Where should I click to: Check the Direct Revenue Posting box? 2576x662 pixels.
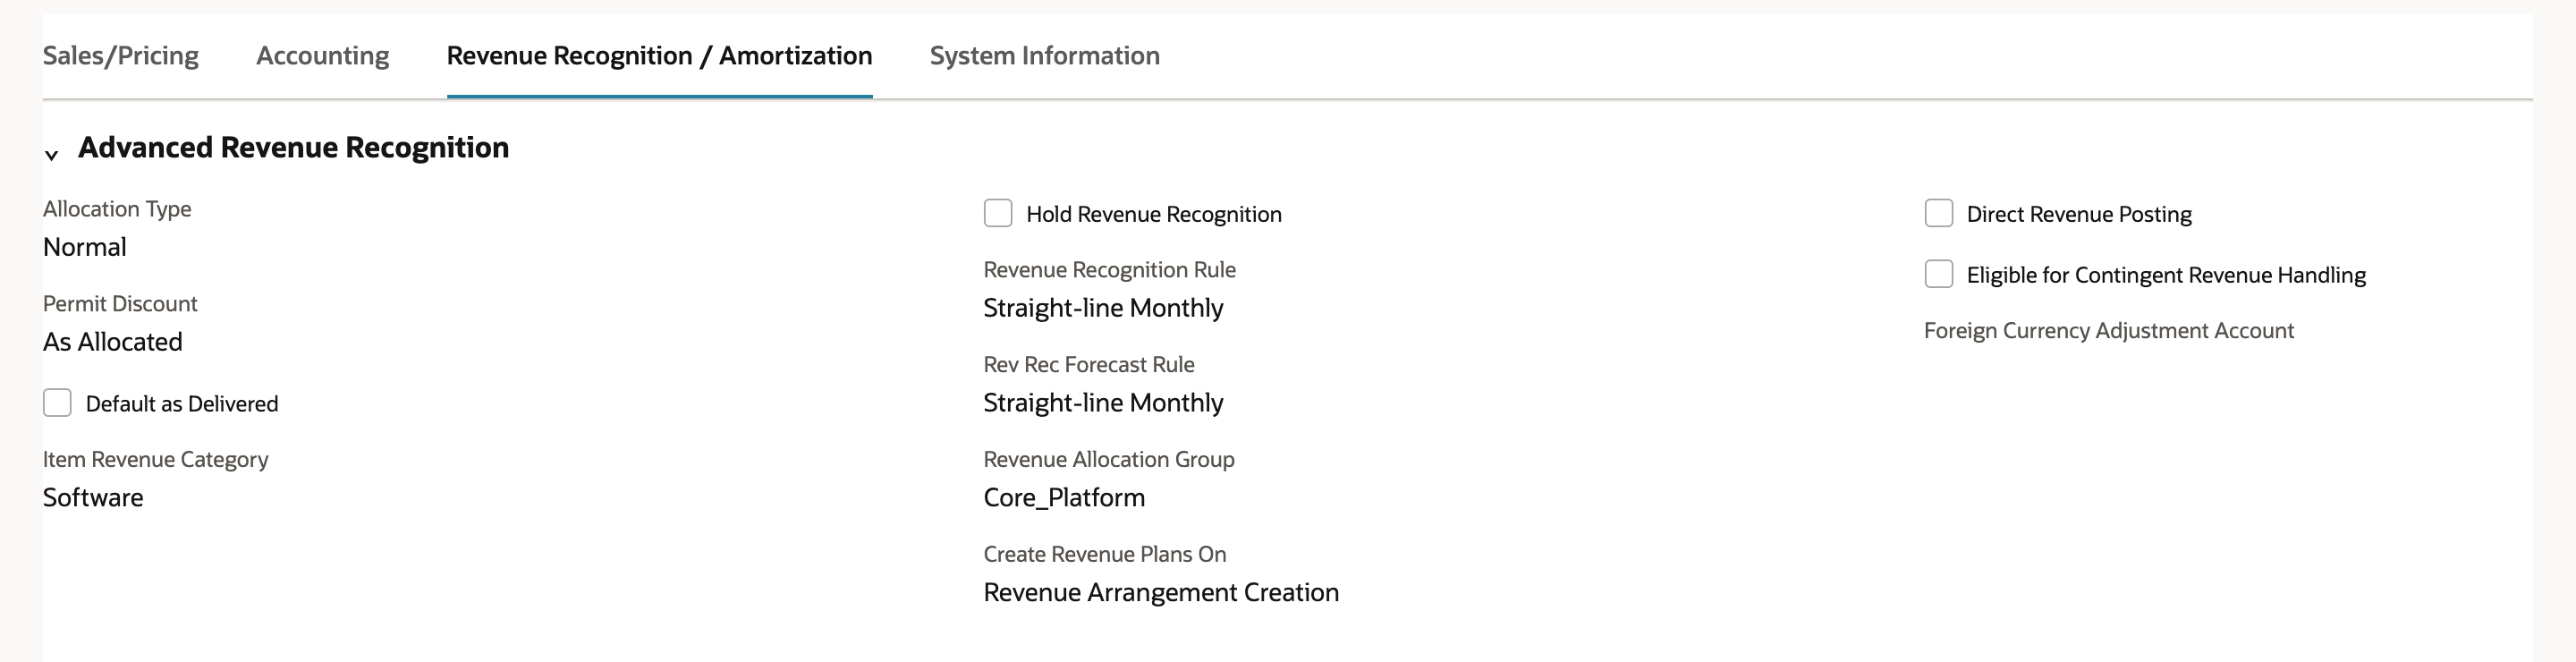click(1939, 213)
